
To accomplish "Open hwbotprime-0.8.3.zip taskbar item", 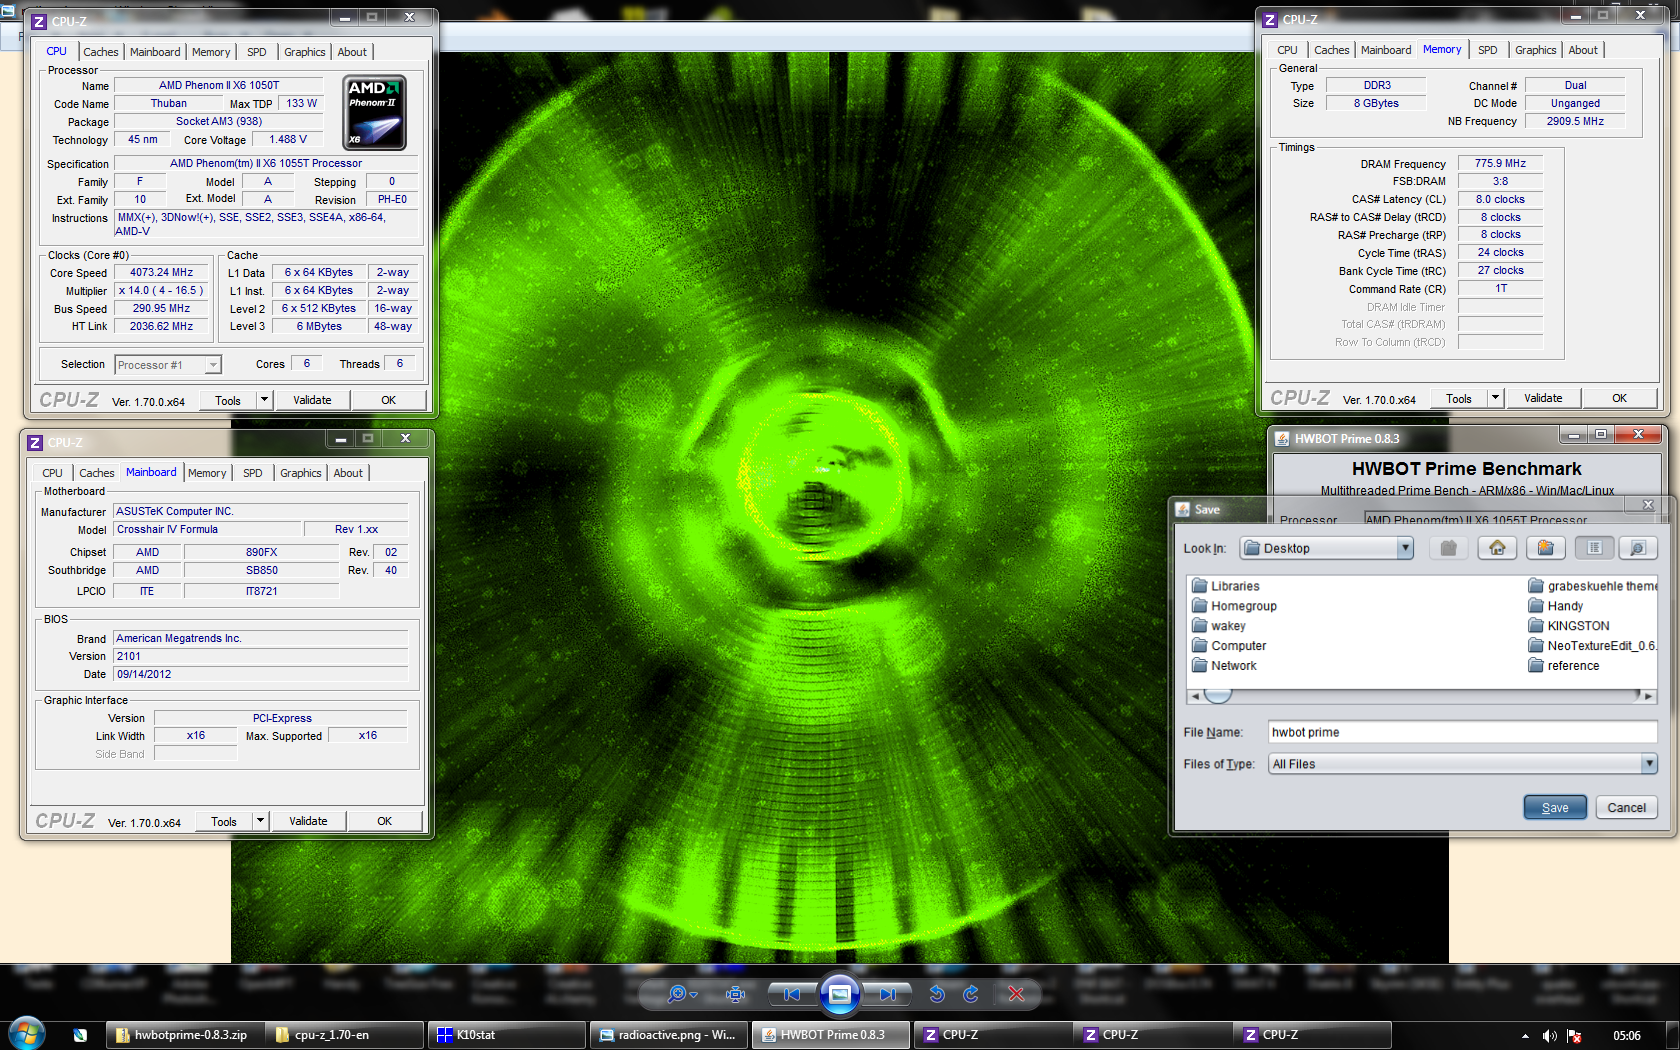I will [x=185, y=1035].
